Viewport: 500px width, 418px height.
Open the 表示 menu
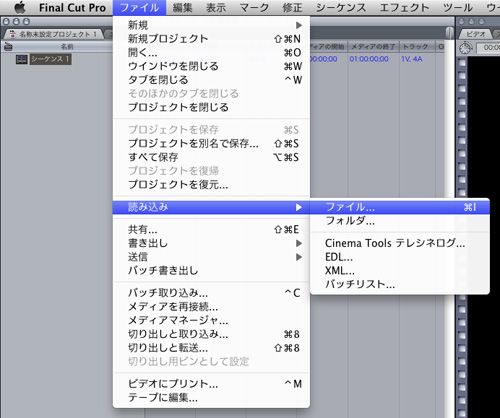[216, 8]
